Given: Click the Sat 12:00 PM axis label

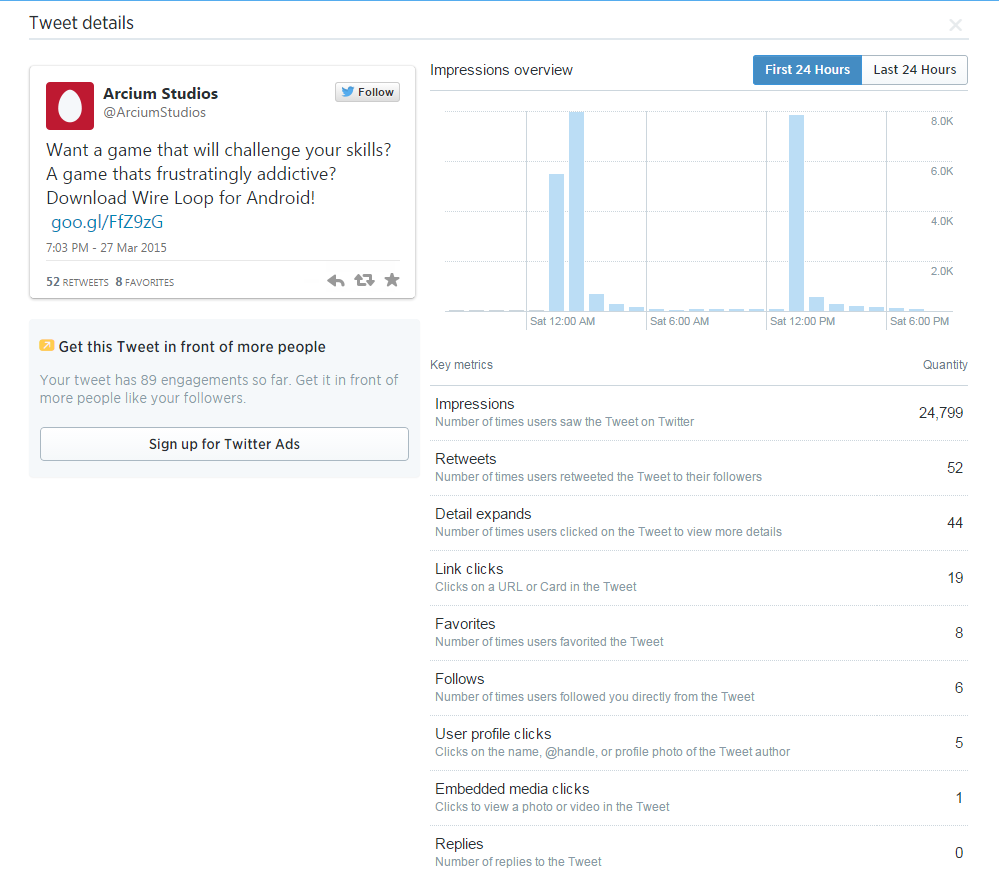Looking at the screenshot, I should (x=802, y=321).
